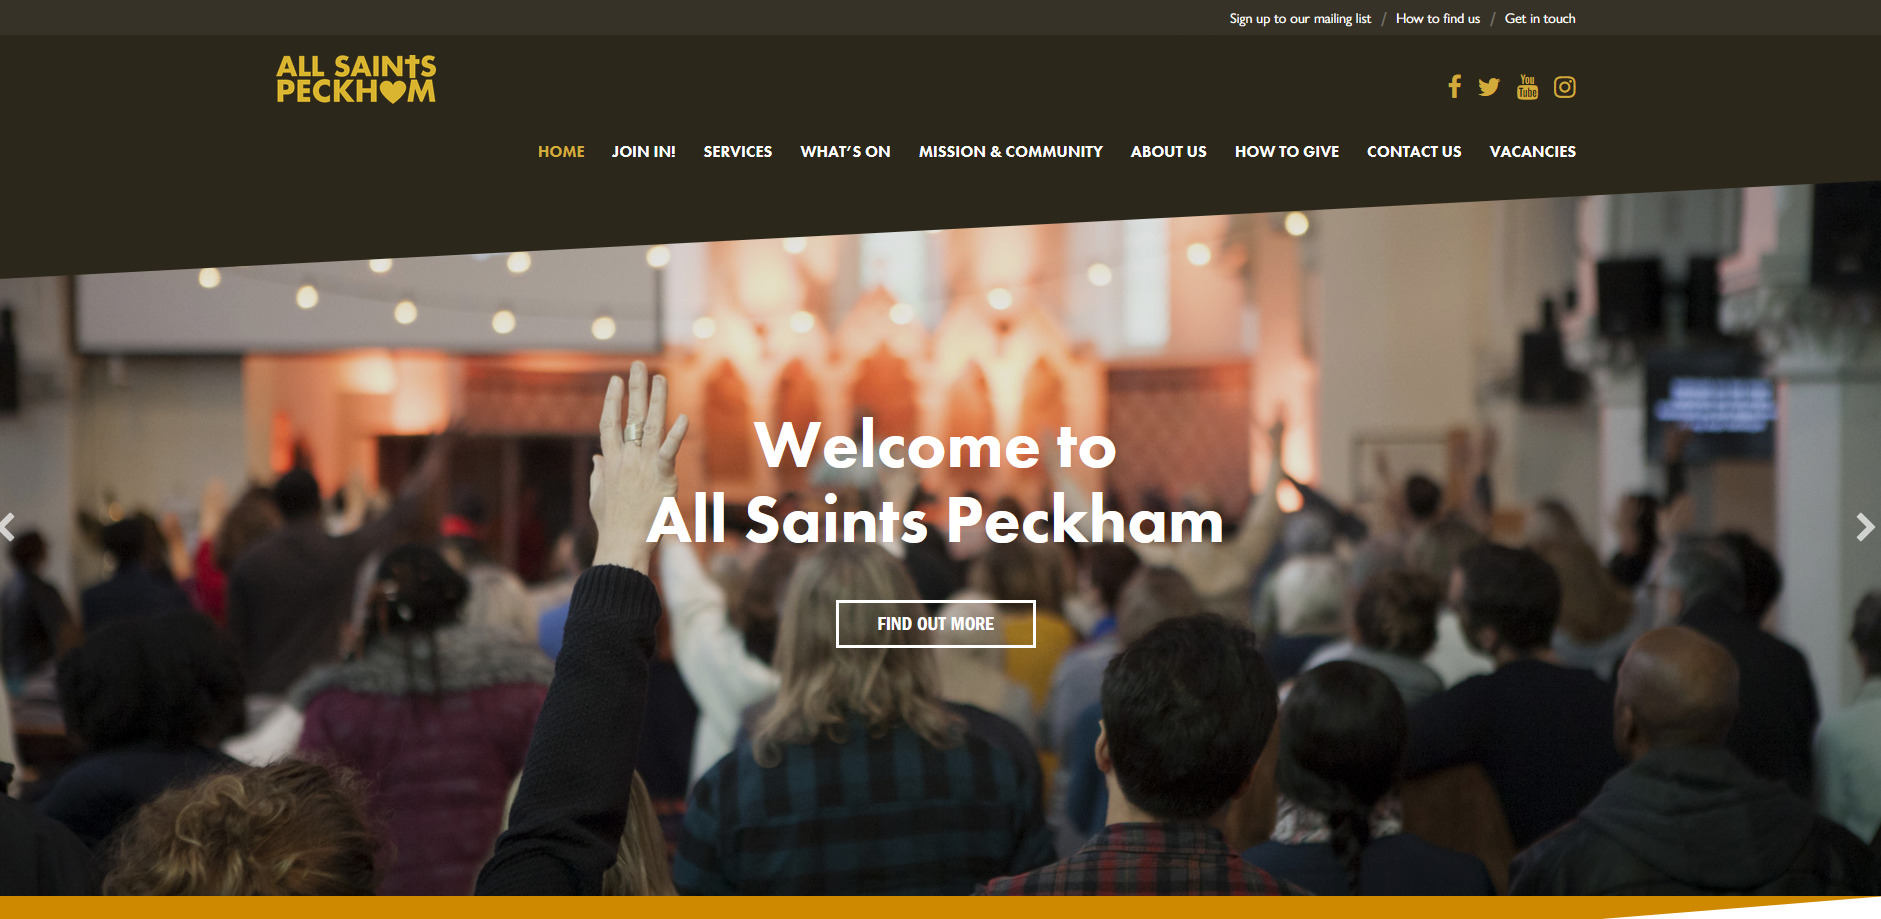
Task: Open the Twitter bird icon
Action: coord(1489,87)
